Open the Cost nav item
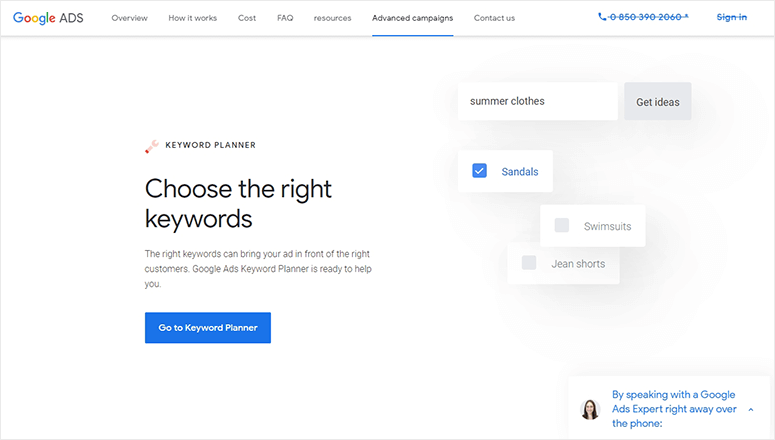 [247, 18]
